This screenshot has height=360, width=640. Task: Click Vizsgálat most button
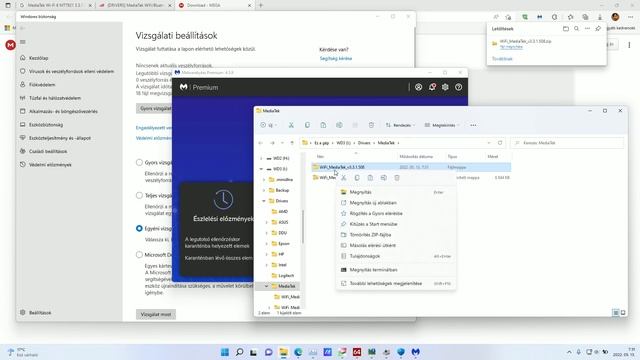[156, 314]
